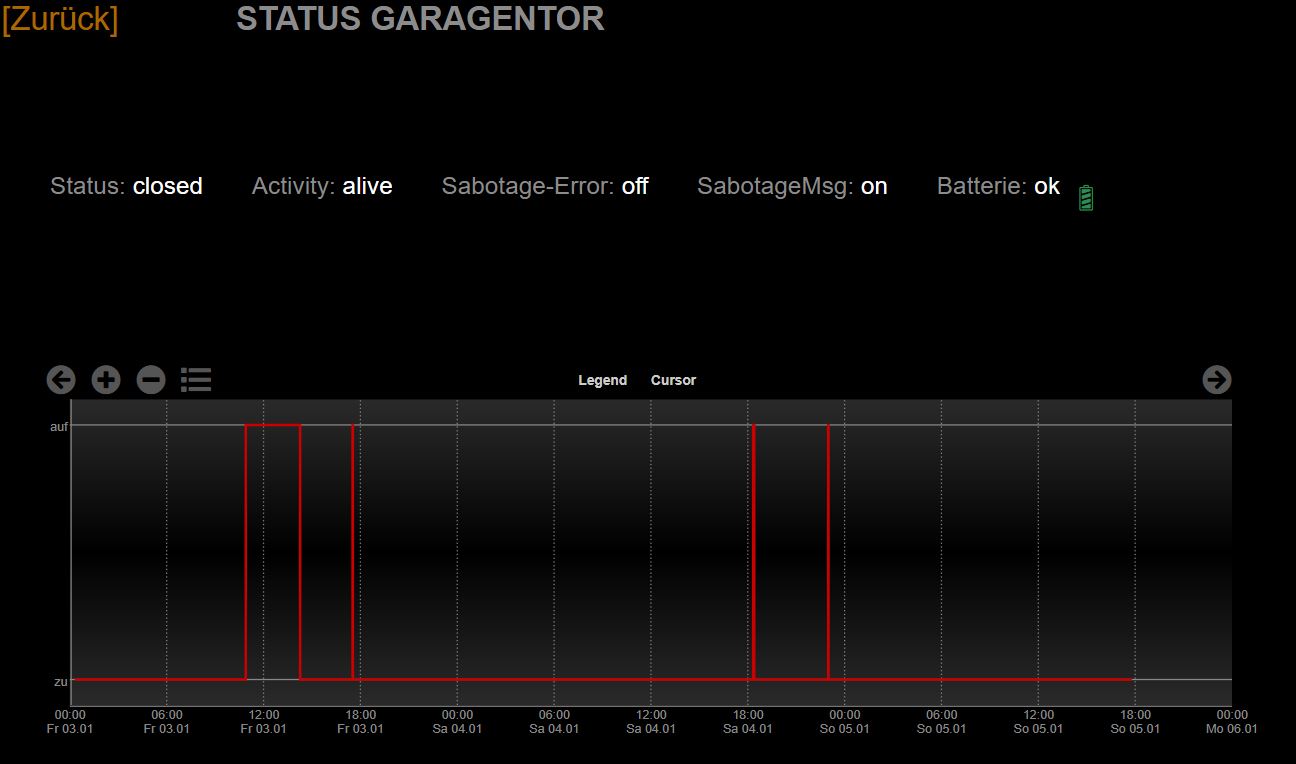Viewport: 1296px width, 764px height.
Task: Open the chart list menu icon
Action: coord(196,380)
